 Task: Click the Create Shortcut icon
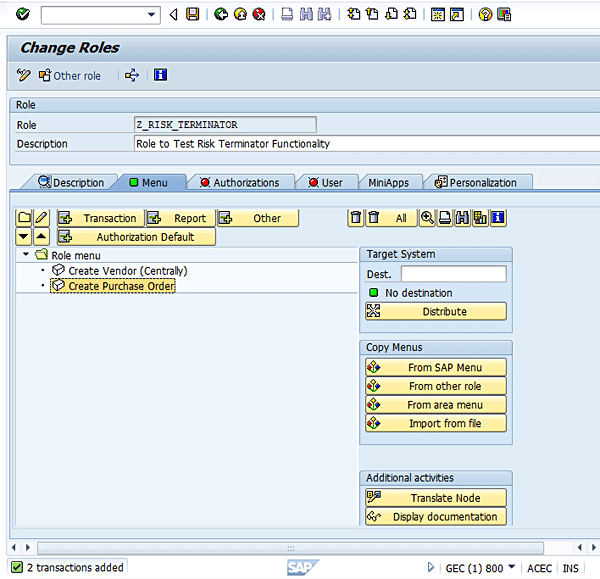coord(457,15)
